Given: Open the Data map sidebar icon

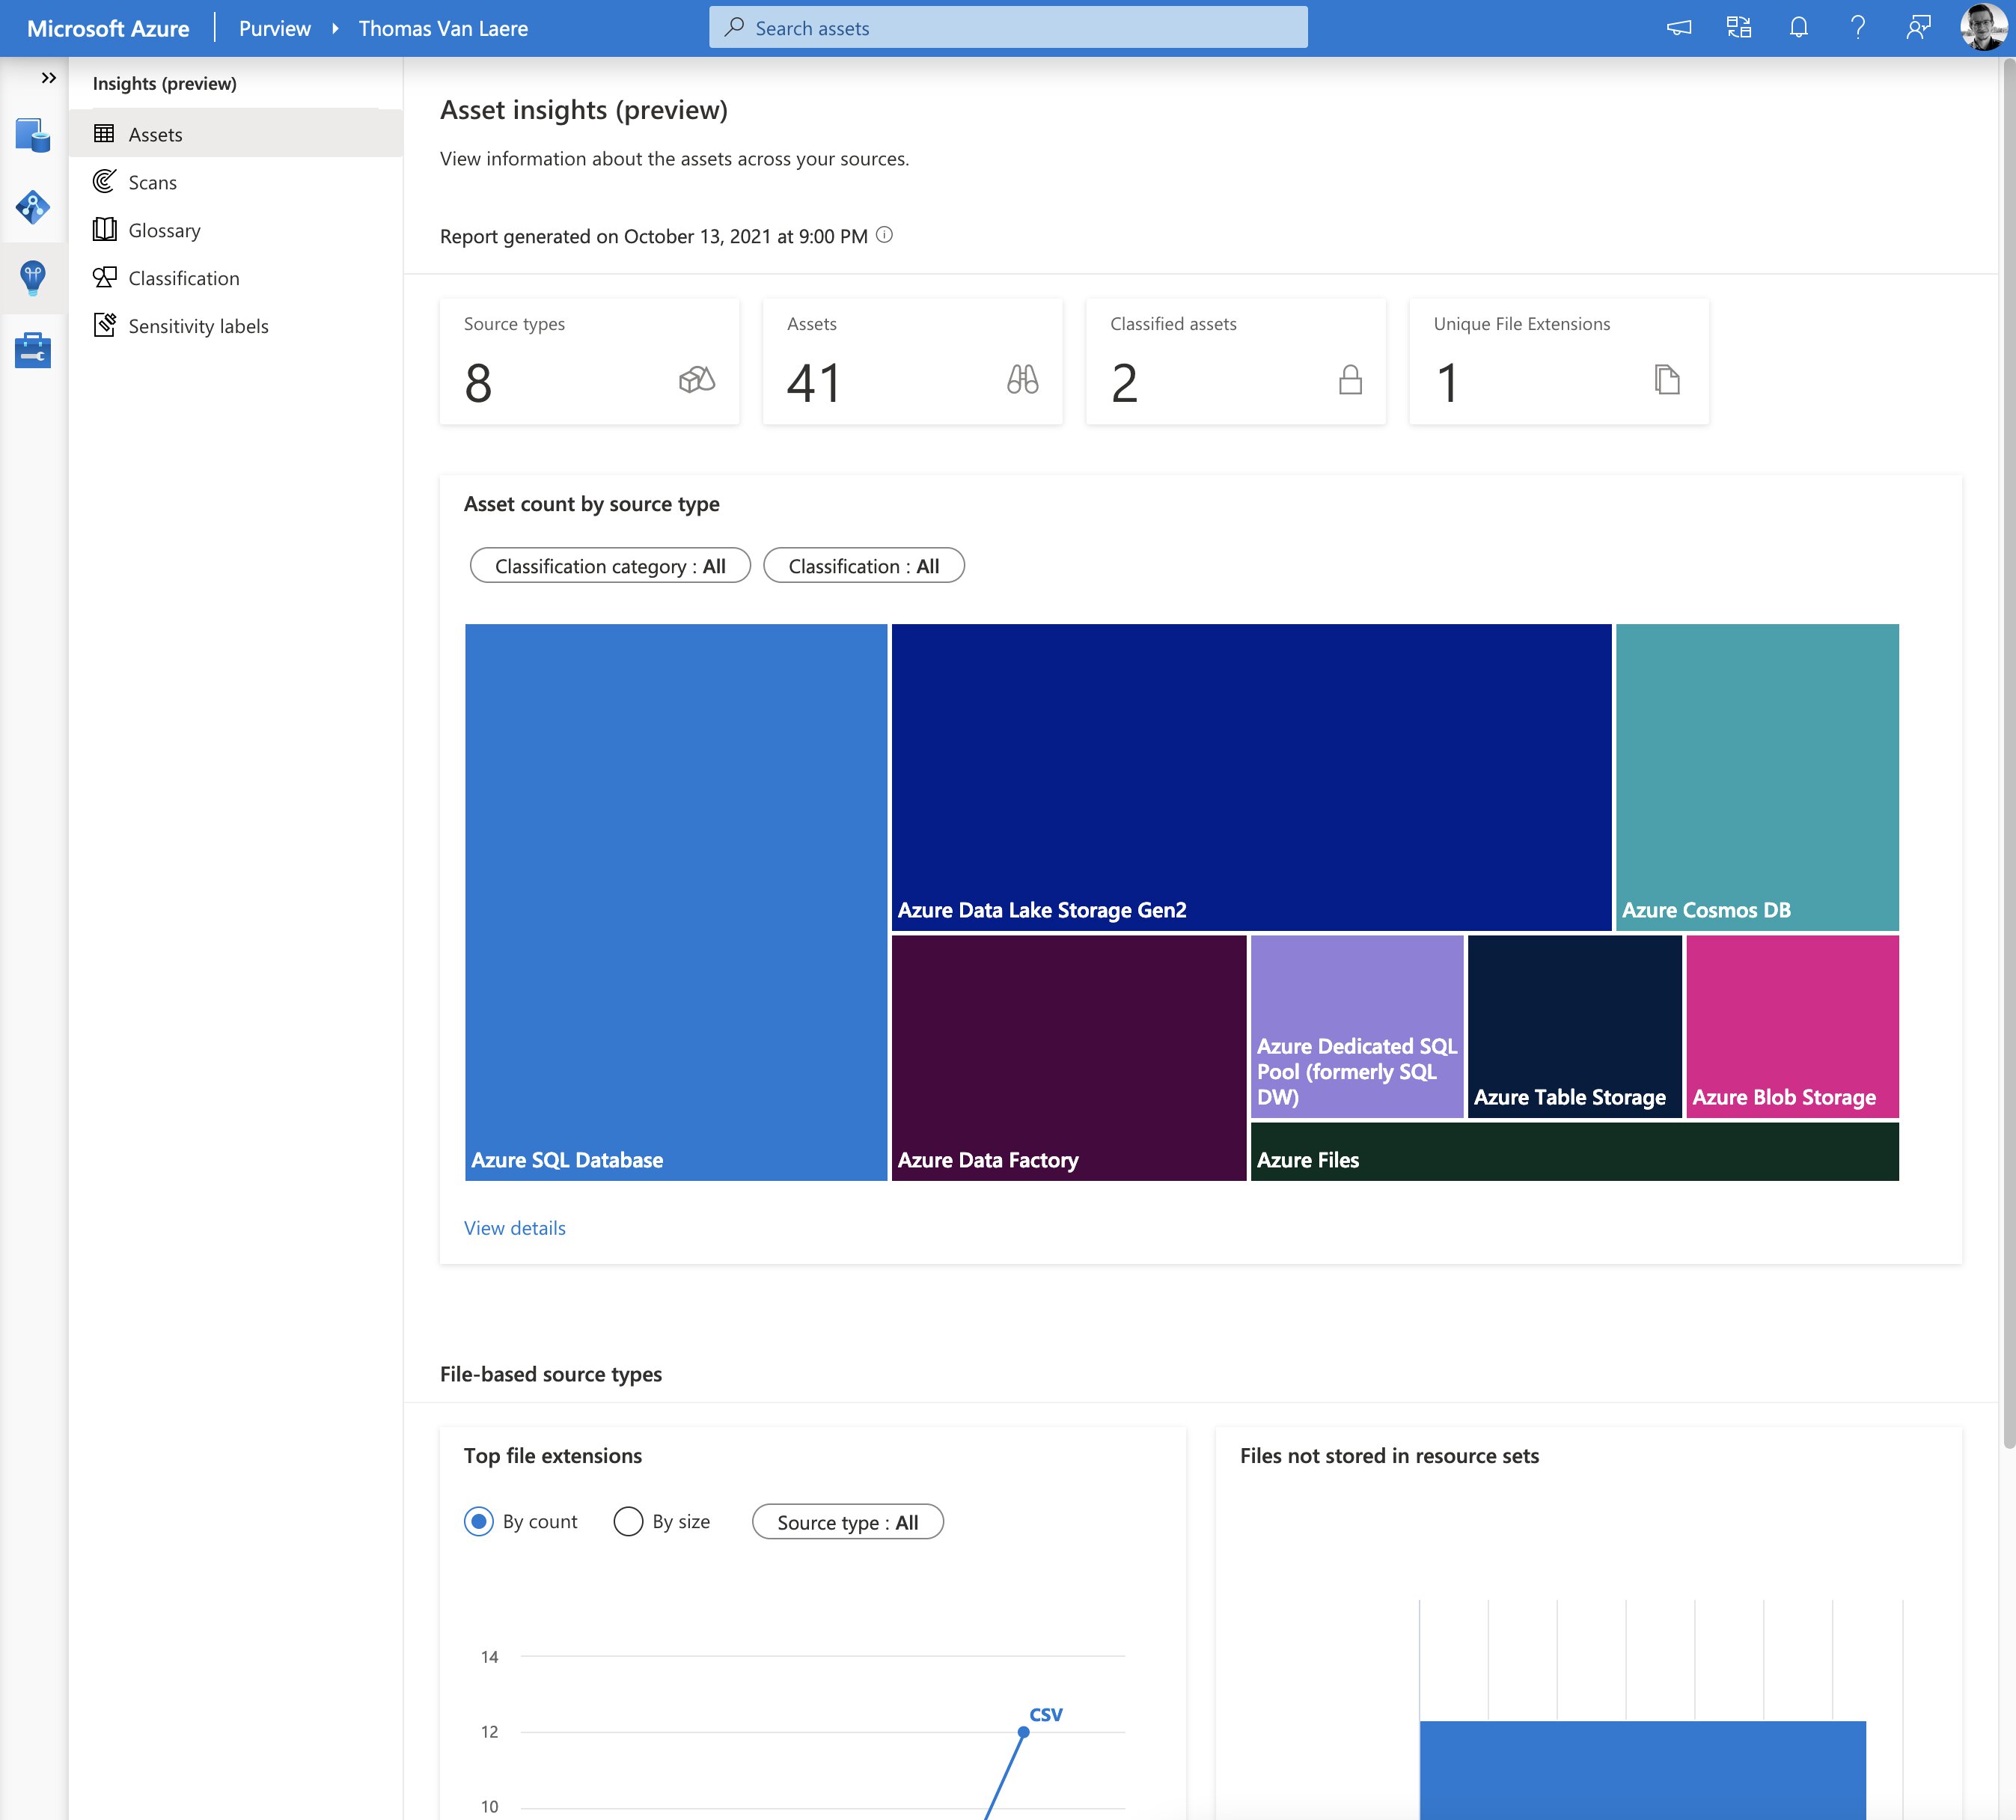Looking at the screenshot, I should coord(33,207).
